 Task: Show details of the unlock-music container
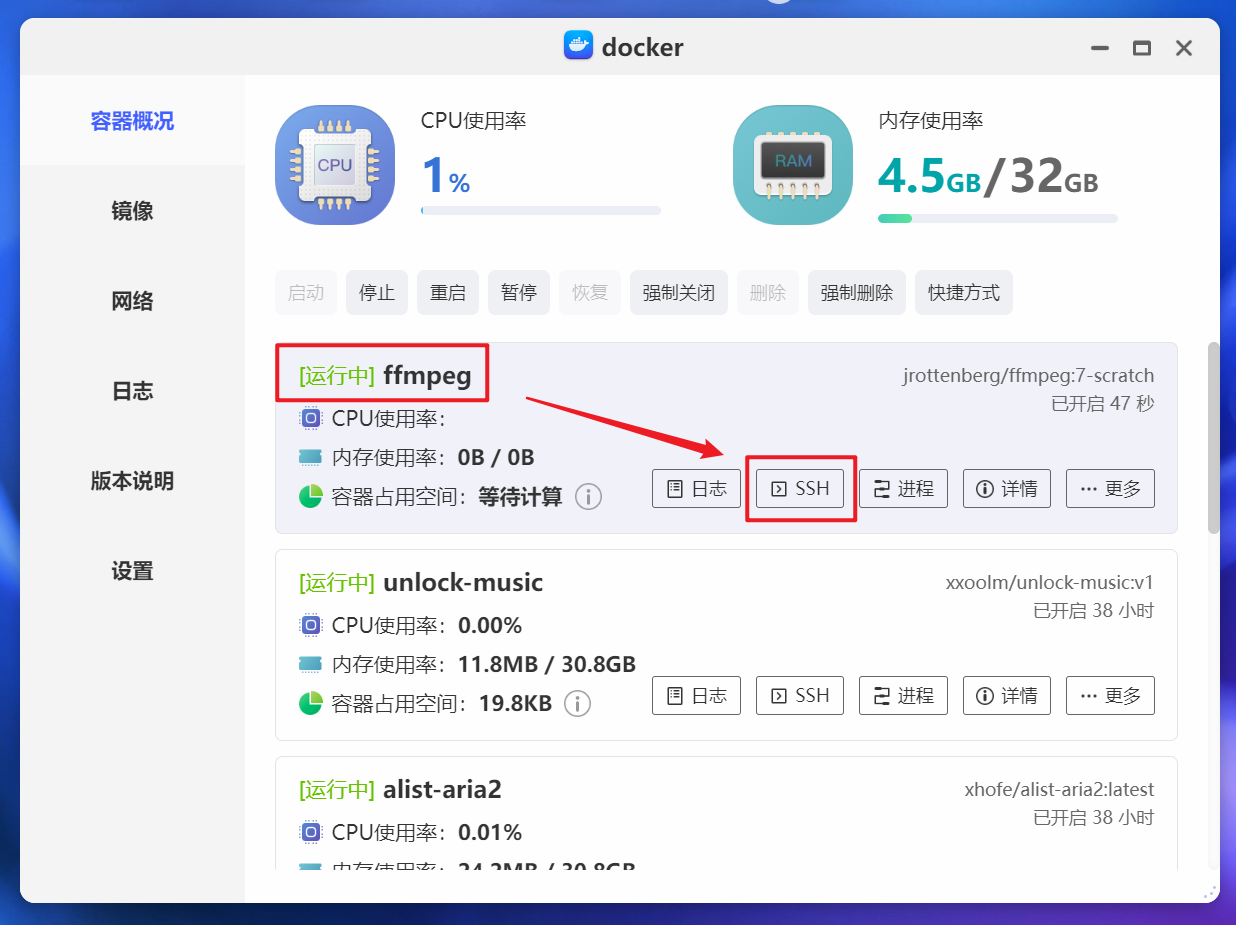[1007, 695]
